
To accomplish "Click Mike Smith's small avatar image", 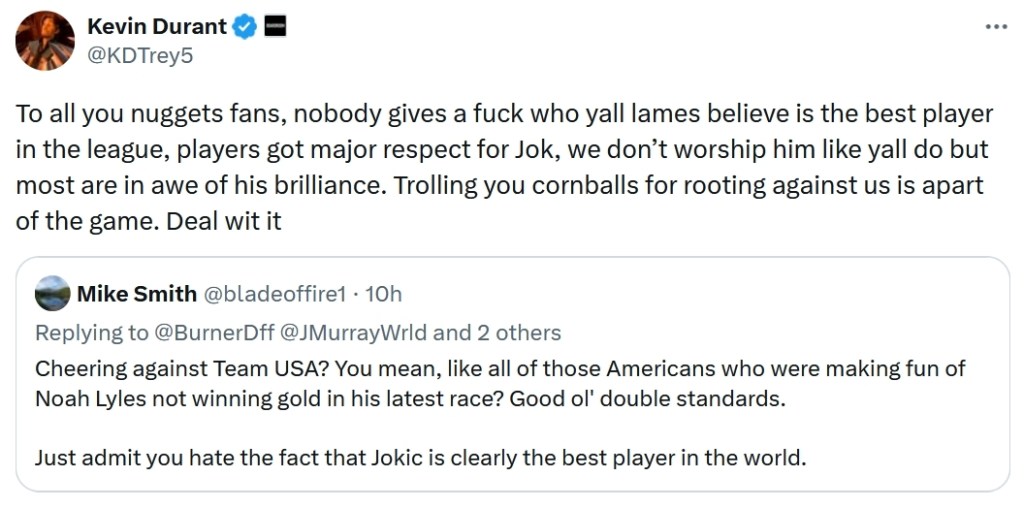I will pos(52,293).
